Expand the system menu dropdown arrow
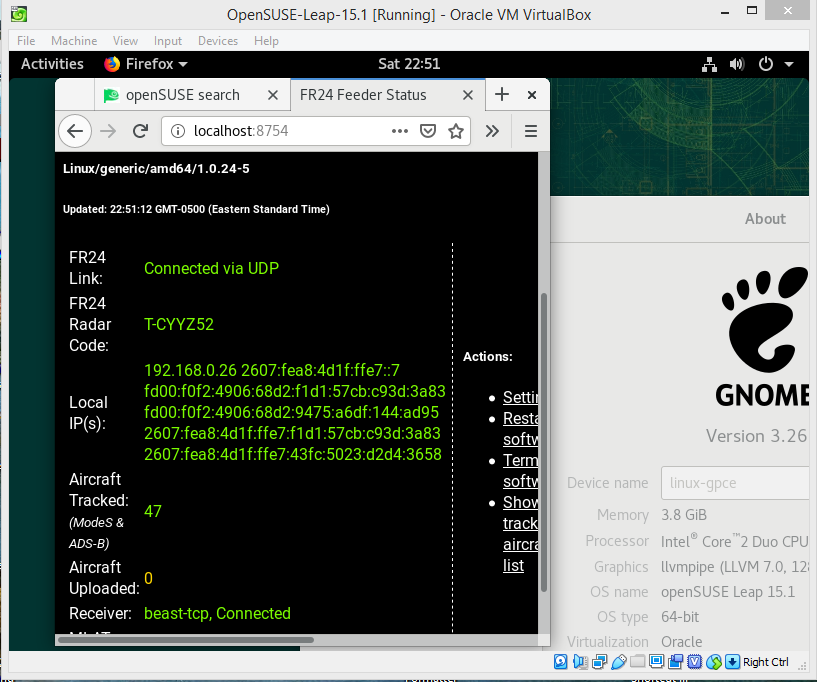 click(789, 64)
